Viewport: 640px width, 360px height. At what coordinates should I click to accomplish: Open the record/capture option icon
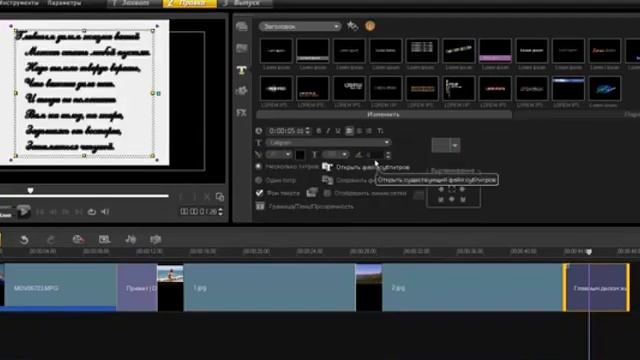point(78,240)
